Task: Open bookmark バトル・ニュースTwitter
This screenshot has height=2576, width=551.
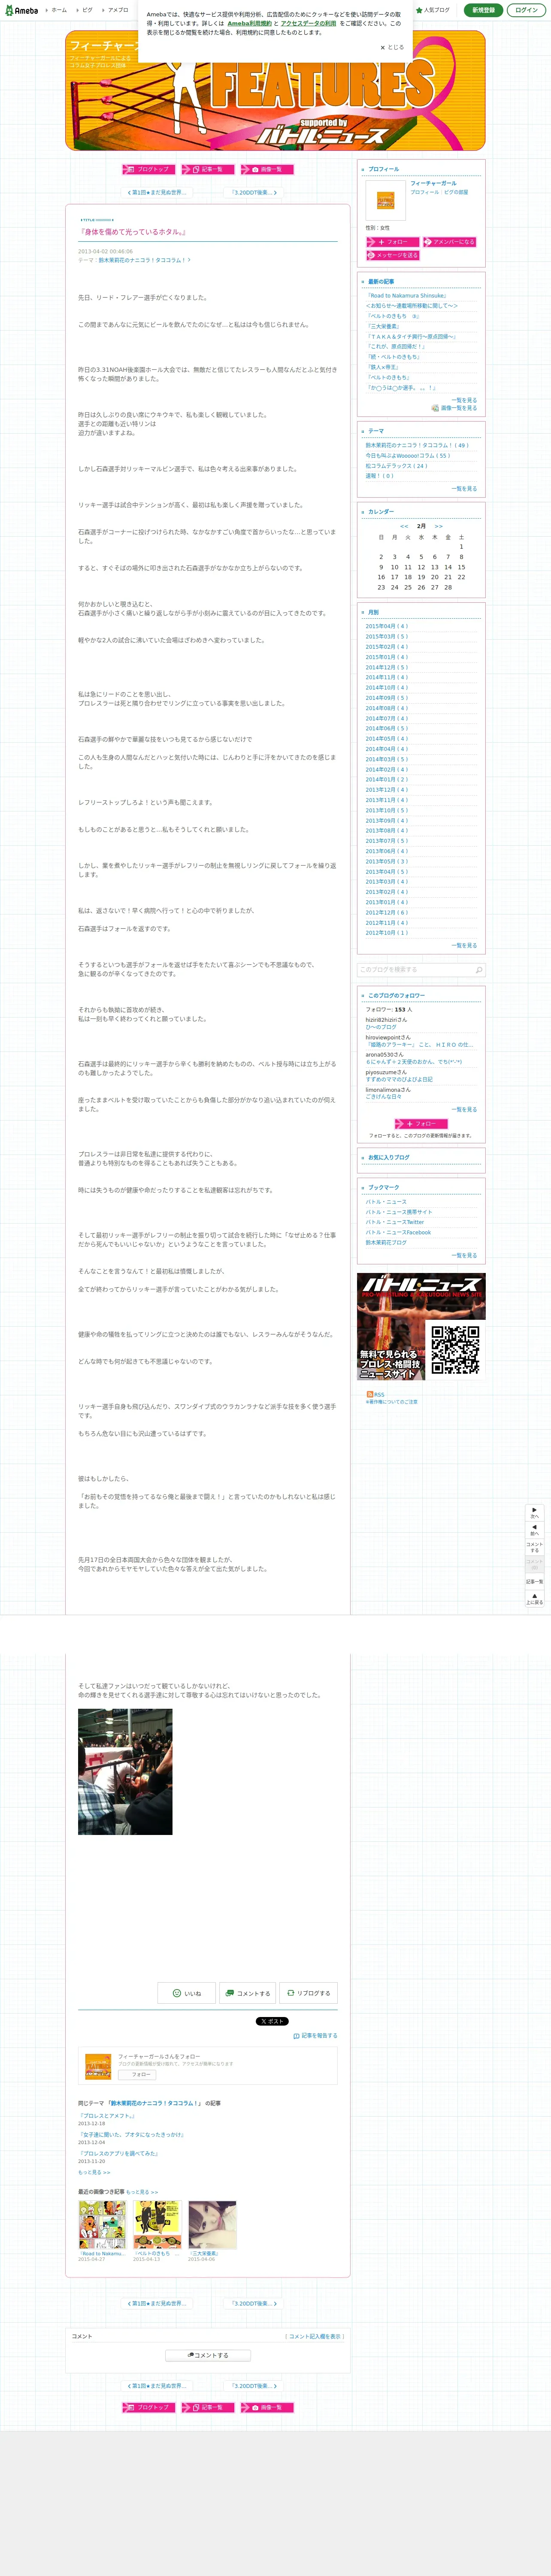Action: 394,1222
